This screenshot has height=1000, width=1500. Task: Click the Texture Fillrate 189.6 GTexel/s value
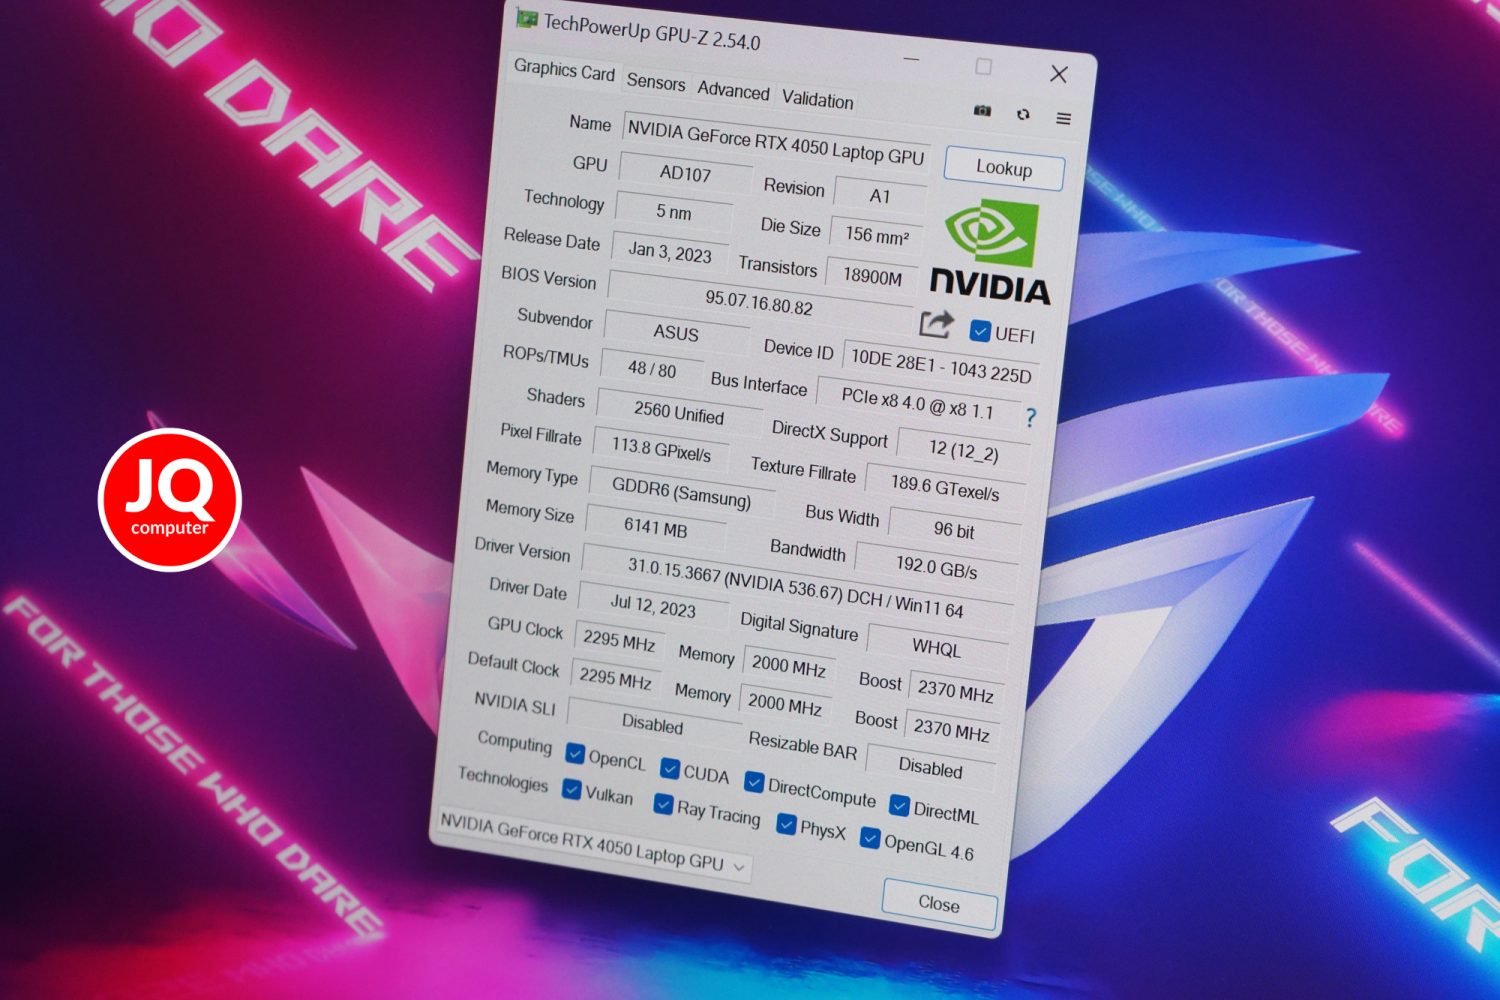pyautogui.click(x=945, y=488)
